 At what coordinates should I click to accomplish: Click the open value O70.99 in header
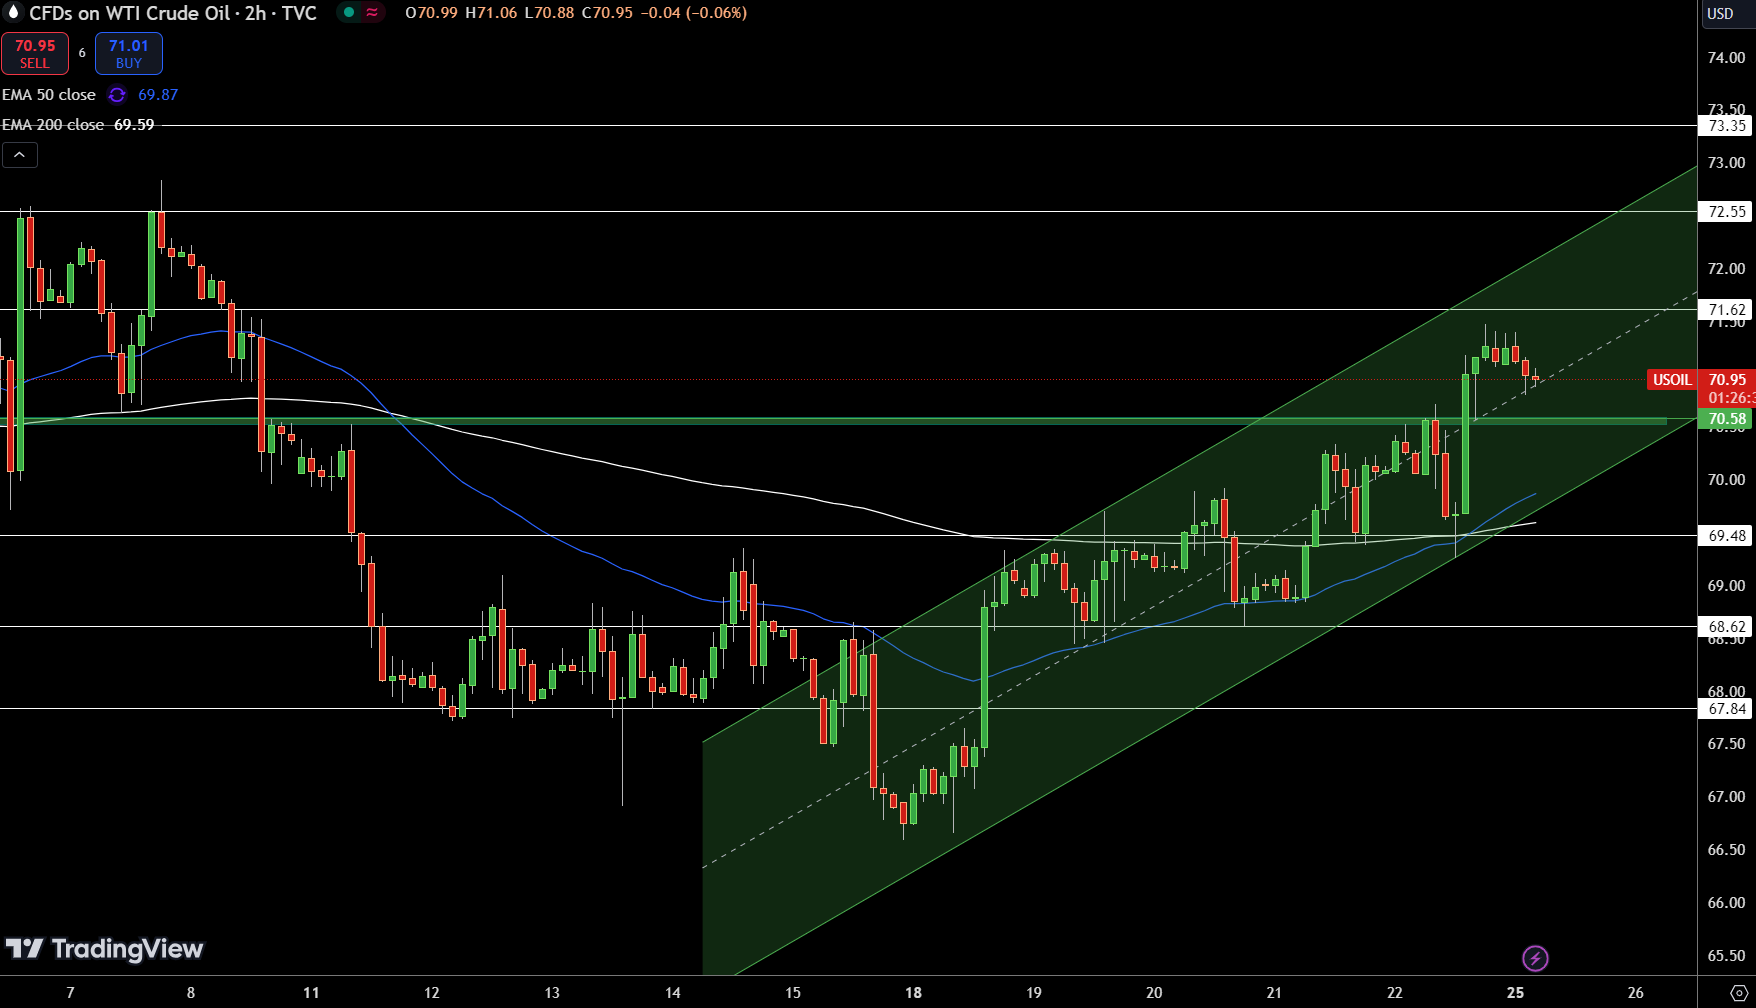pos(431,13)
